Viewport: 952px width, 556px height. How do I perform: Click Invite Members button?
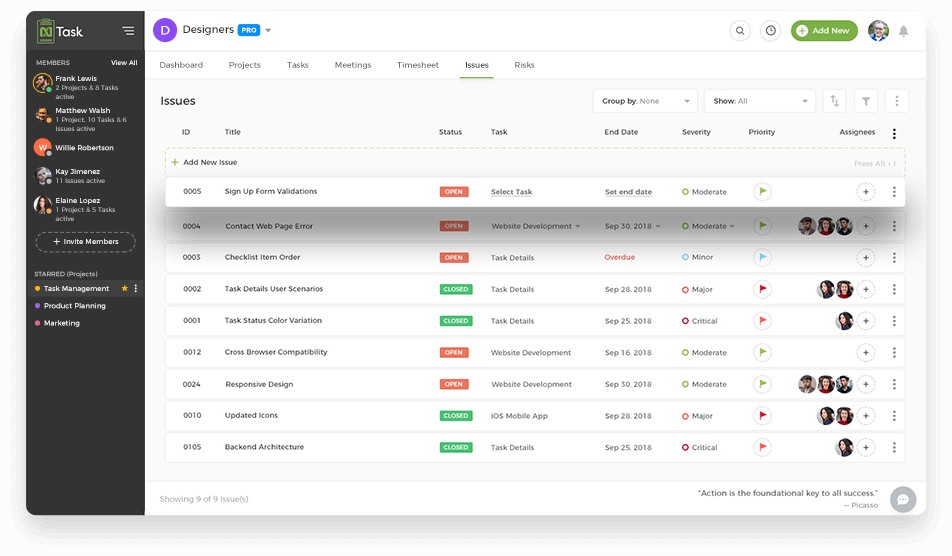[86, 242]
